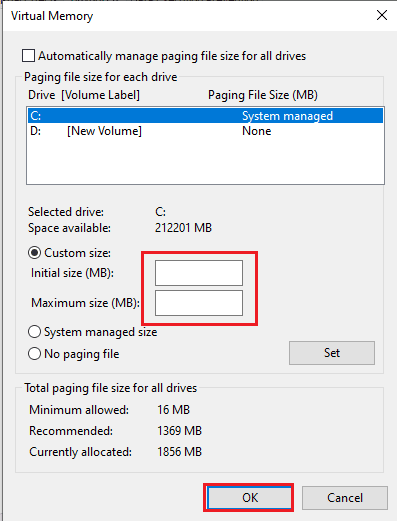Click the Maximum size (MB) input box

199,303
